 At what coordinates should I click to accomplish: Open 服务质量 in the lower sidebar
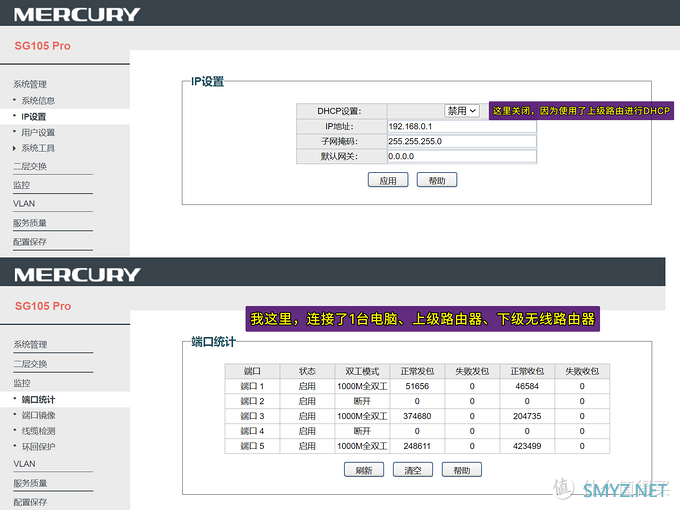(x=30, y=483)
